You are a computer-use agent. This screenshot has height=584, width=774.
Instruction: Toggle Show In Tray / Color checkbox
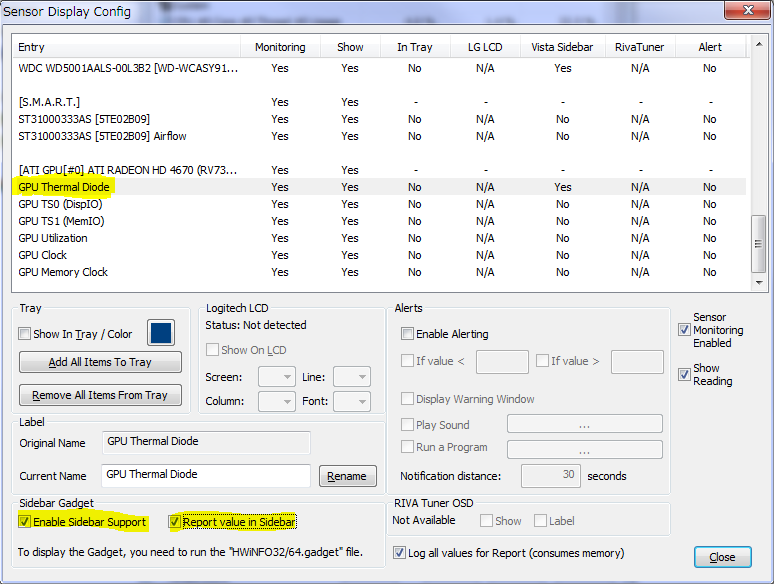25,334
